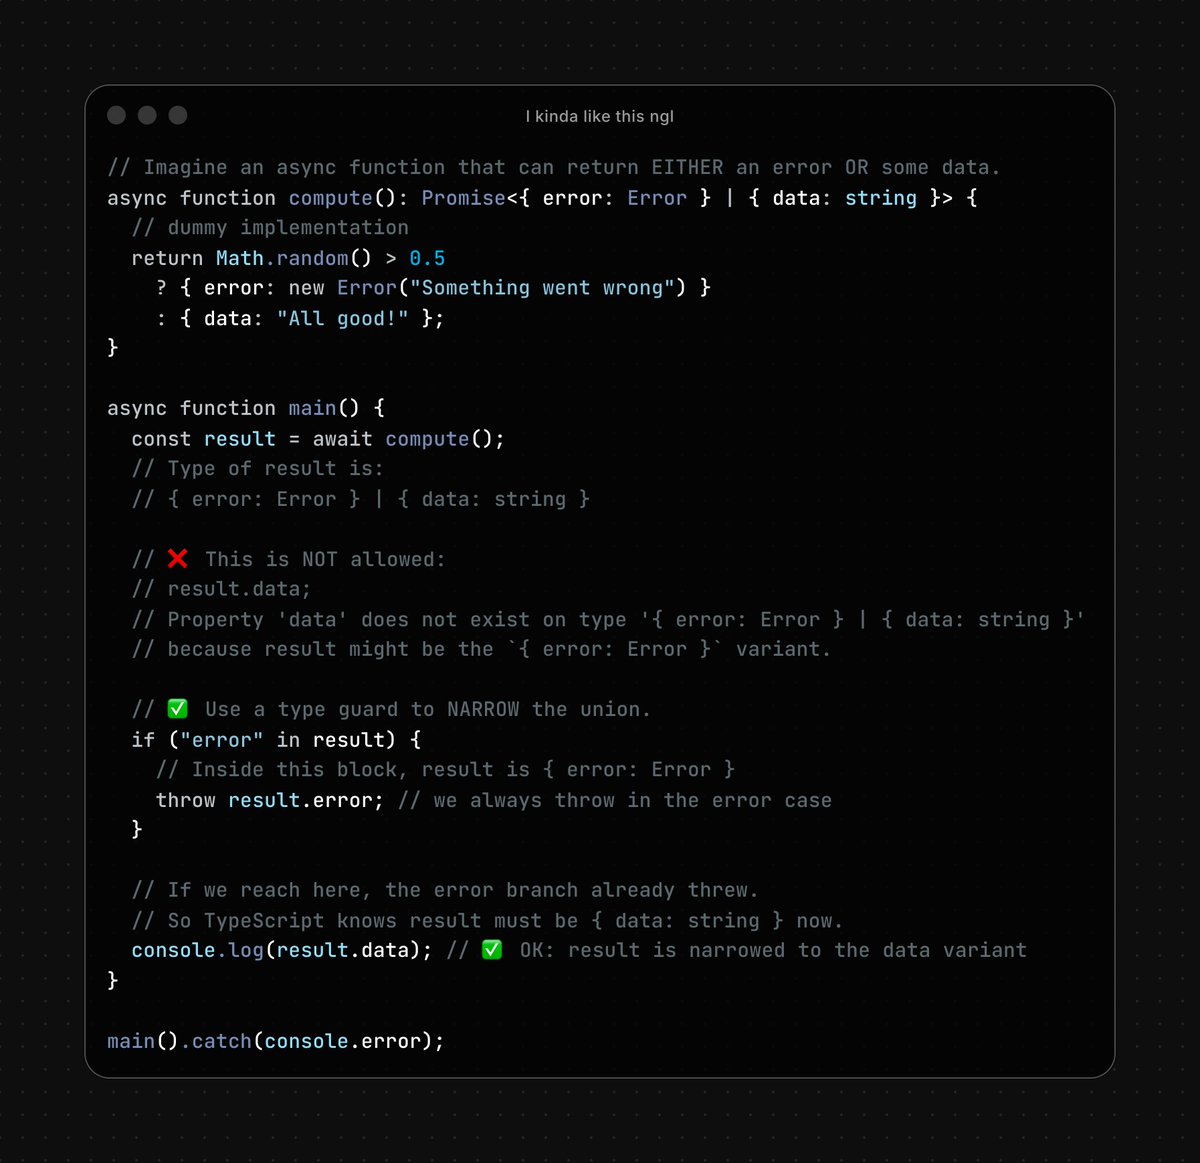Viewport: 1200px width, 1163px height.
Task: Click 'NARROW' in the type guard comment
Action: [483, 709]
